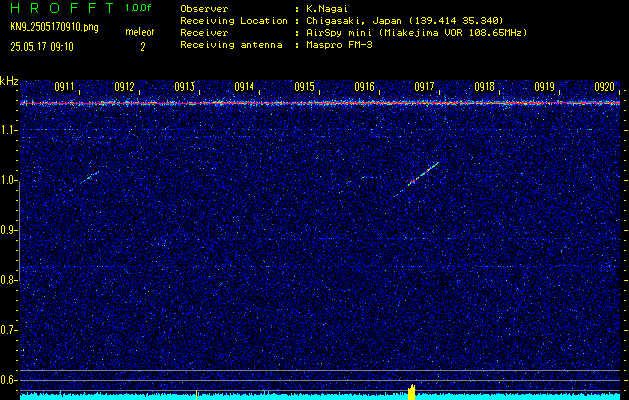Click the 0.6 frequency axis label
This screenshot has height=400, width=629.
(8, 380)
